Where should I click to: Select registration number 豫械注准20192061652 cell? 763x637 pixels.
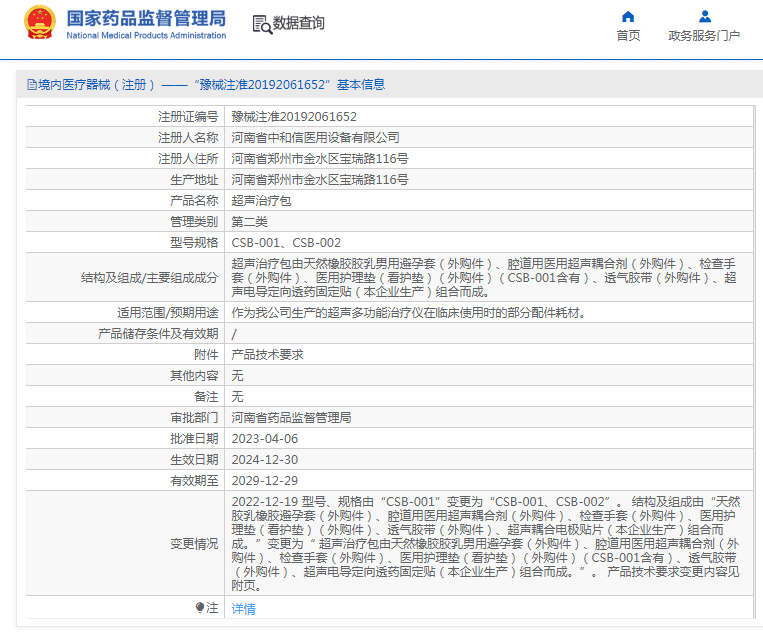click(x=294, y=117)
